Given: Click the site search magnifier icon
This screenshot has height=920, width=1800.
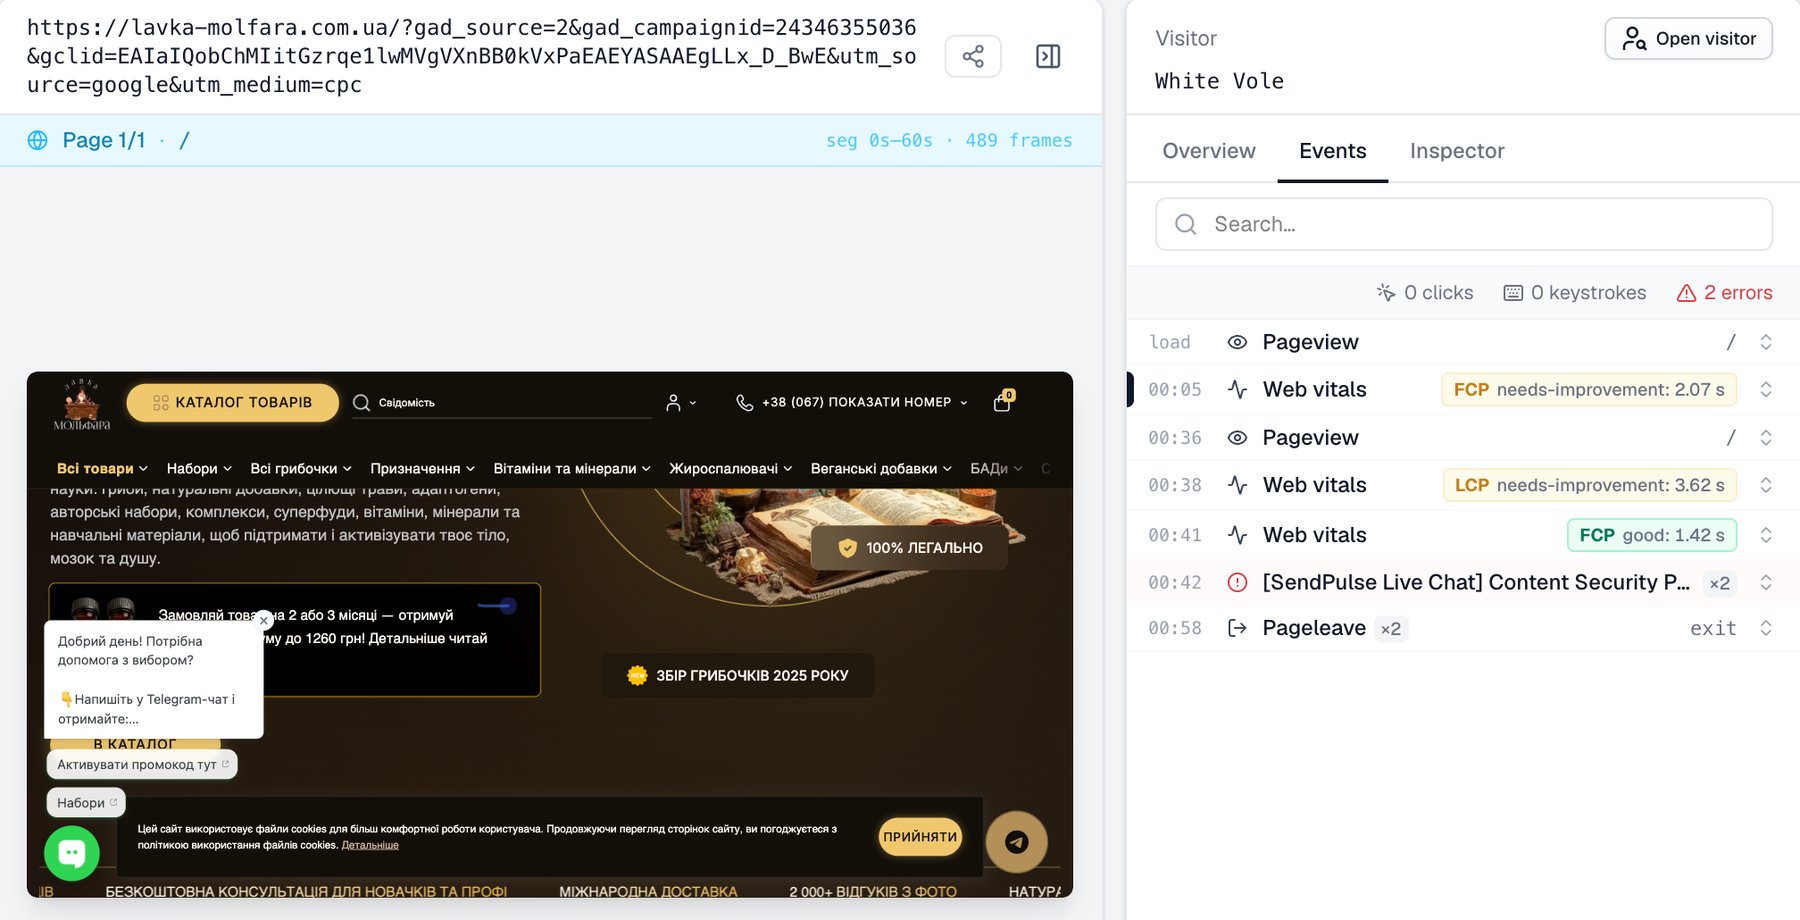Looking at the screenshot, I should [361, 402].
